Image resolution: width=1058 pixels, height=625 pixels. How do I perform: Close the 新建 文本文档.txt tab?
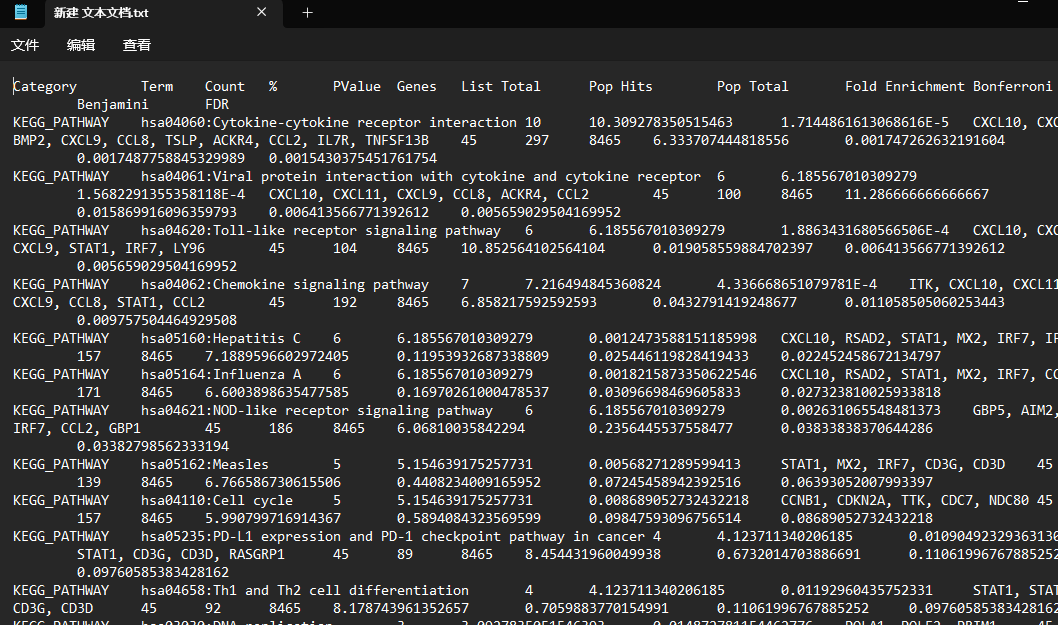pos(262,12)
